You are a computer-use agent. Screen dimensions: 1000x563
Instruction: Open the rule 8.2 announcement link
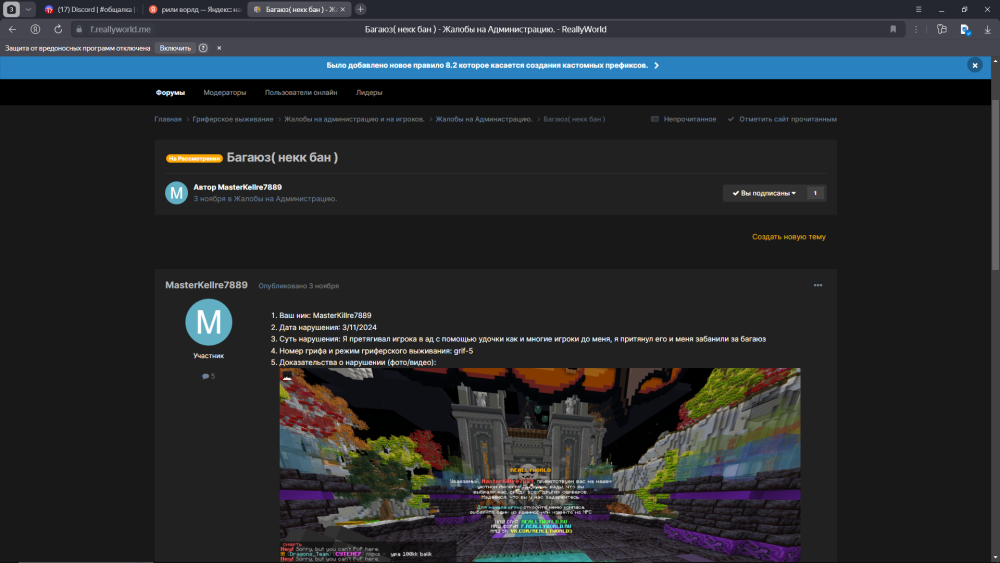492,65
